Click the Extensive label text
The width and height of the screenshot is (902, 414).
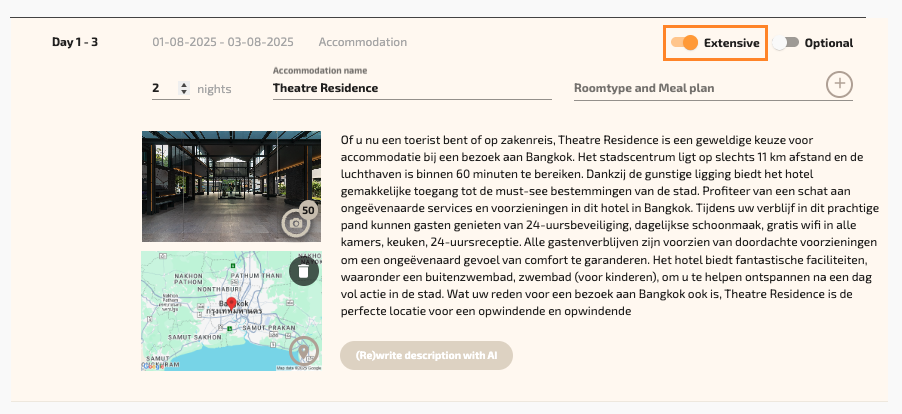tap(731, 43)
